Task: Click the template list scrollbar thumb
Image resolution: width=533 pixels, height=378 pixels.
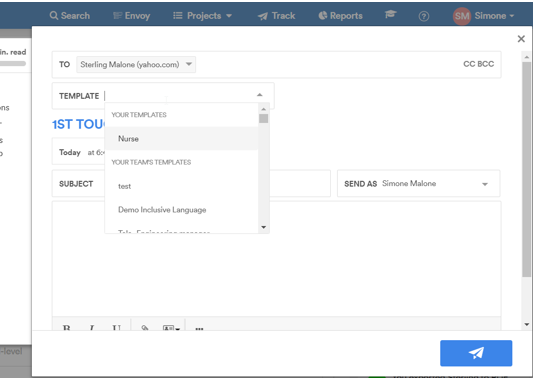Action: pos(263,119)
